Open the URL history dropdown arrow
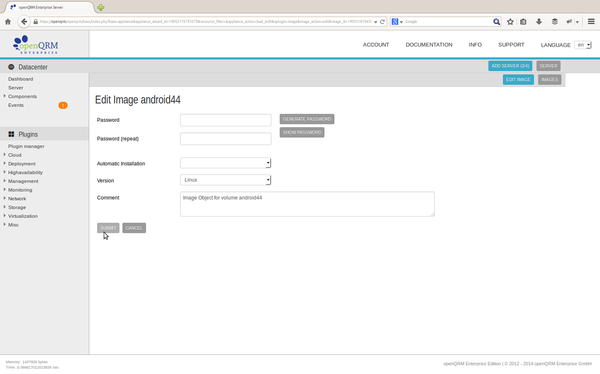 pos(375,22)
